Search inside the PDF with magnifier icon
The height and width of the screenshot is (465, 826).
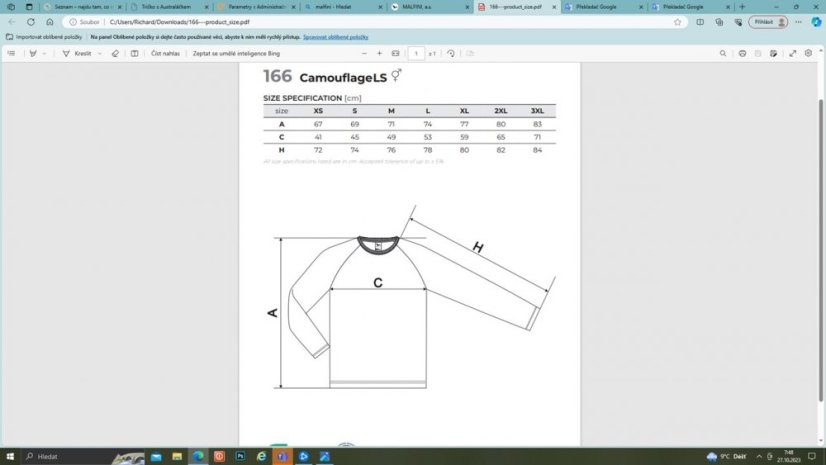click(x=723, y=53)
